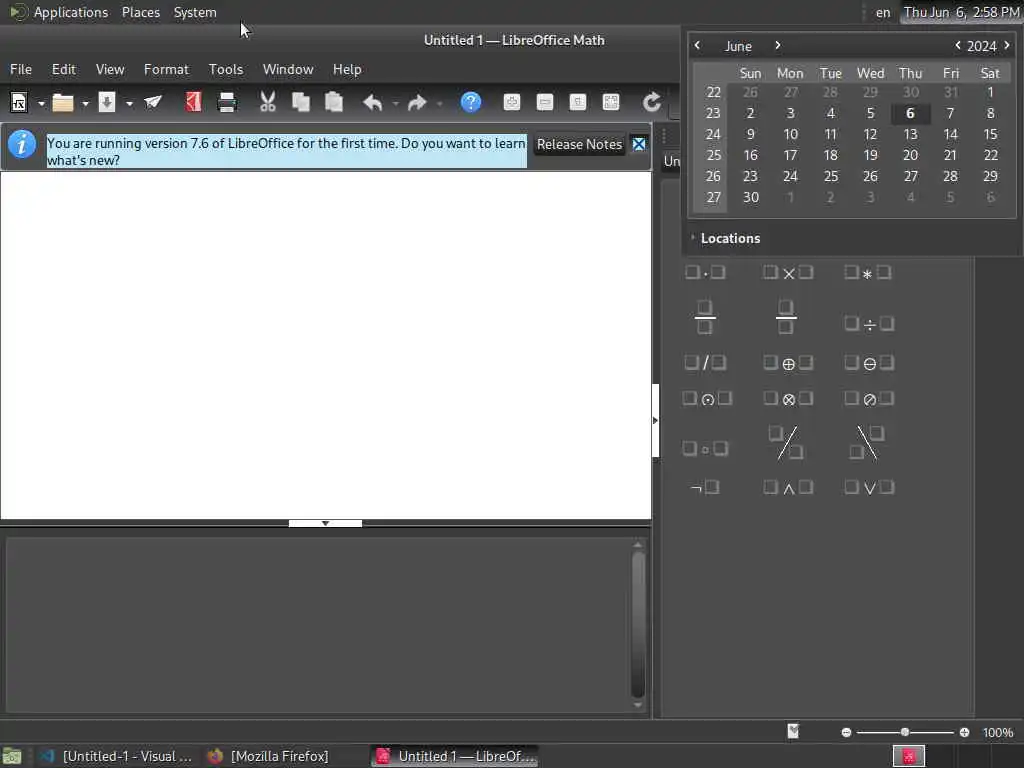Insert concatenate small circle operator element
The width and height of the screenshot is (1024, 768).
[x=705, y=449]
